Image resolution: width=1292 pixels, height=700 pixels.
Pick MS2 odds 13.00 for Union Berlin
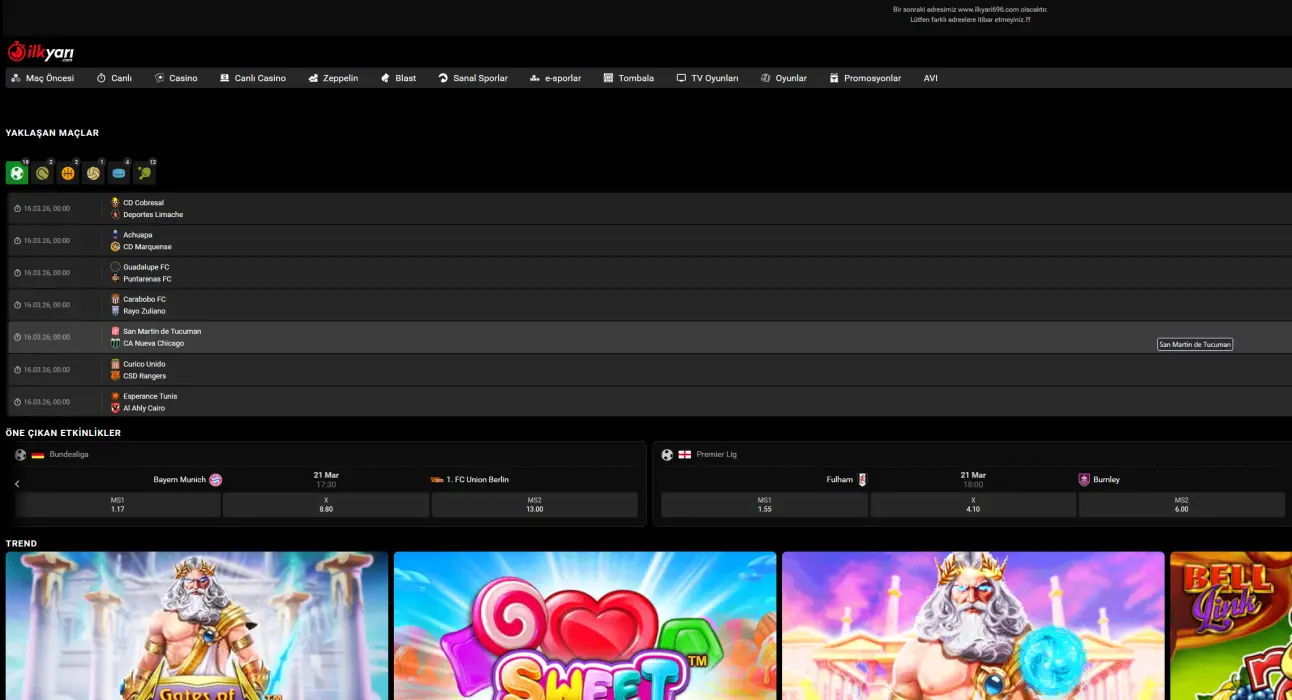coord(534,505)
